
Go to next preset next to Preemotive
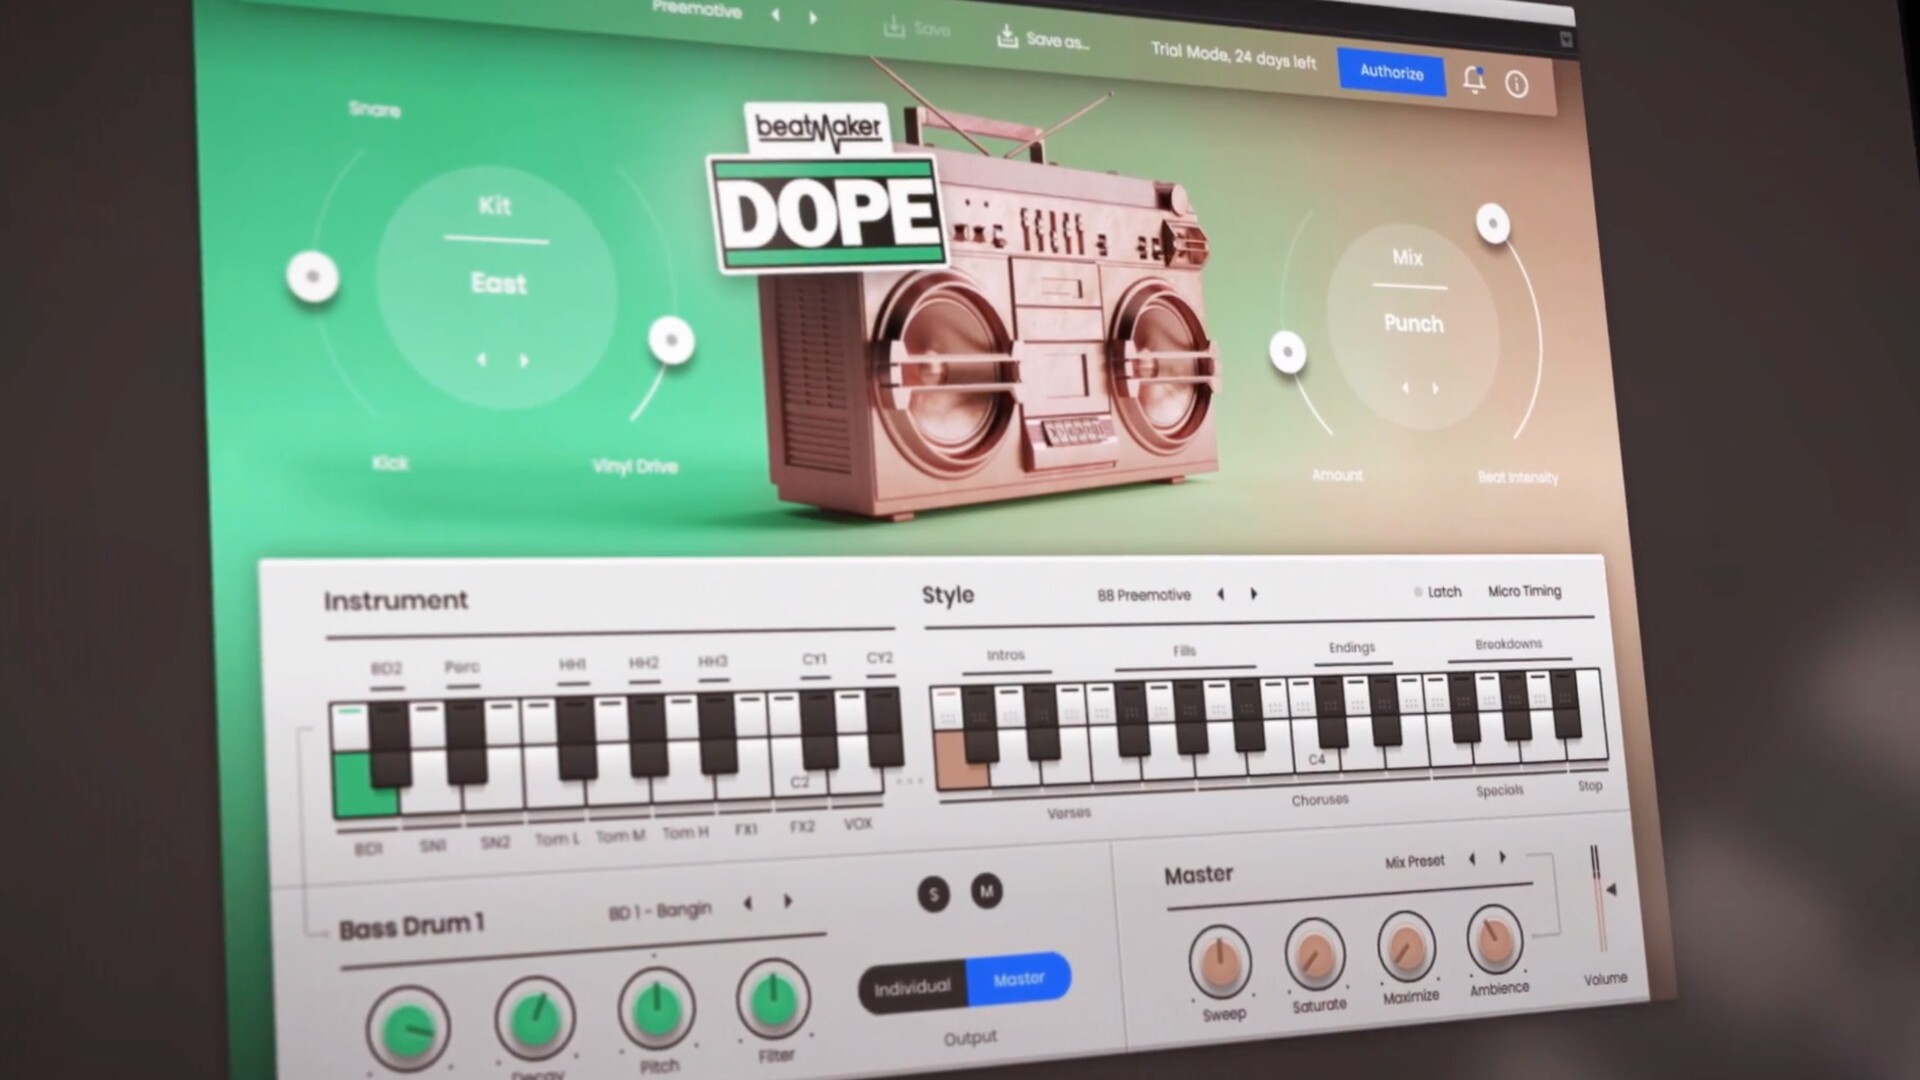[x=812, y=17]
